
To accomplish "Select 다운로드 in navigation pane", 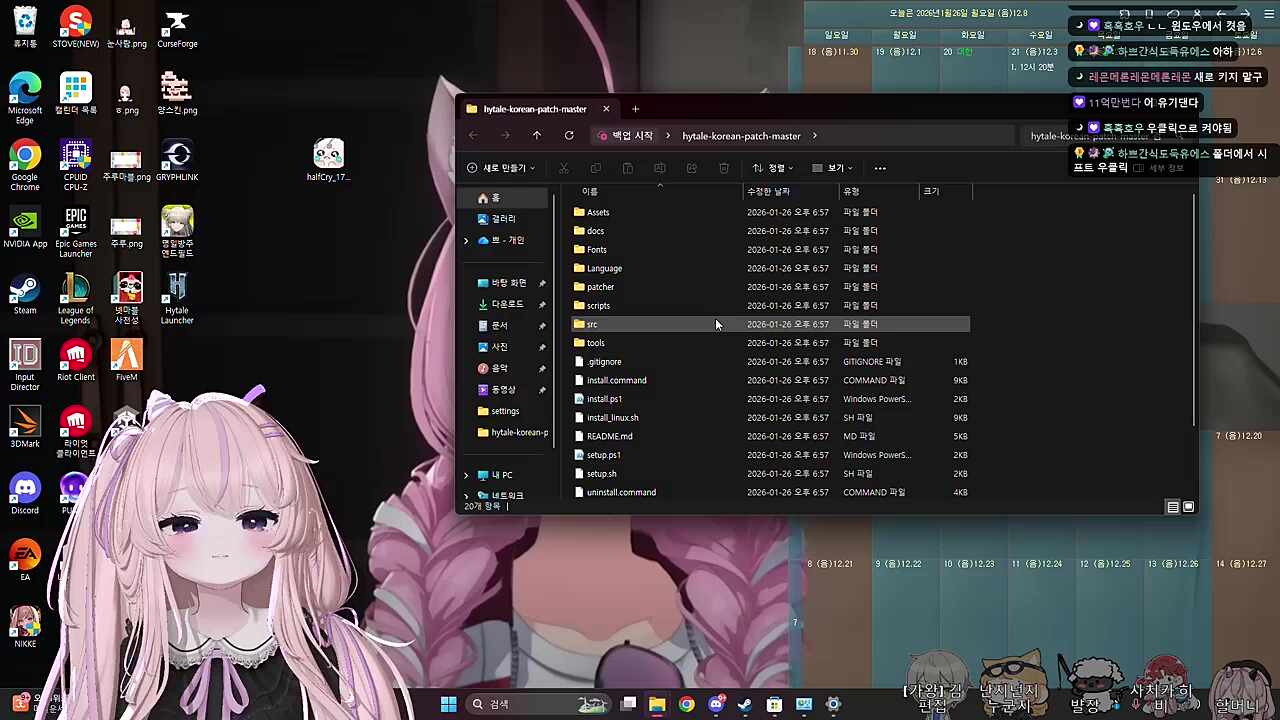I will (x=507, y=304).
